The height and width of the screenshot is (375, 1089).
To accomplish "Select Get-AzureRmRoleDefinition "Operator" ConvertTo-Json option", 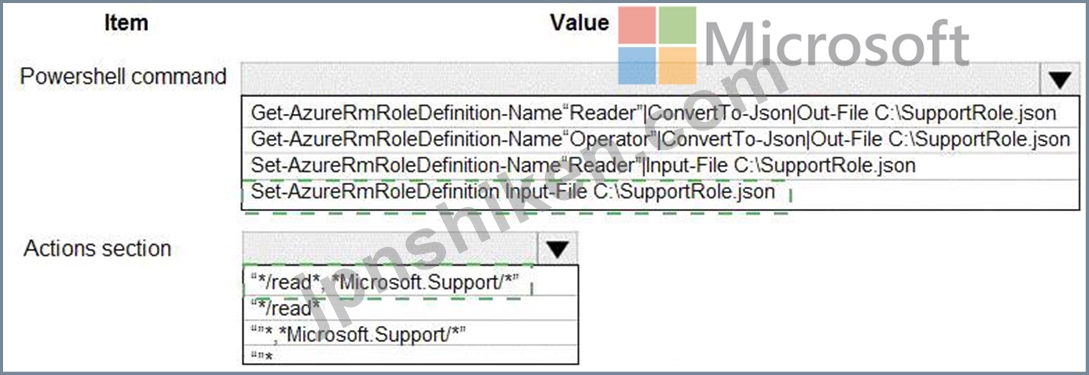I will click(x=660, y=140).
